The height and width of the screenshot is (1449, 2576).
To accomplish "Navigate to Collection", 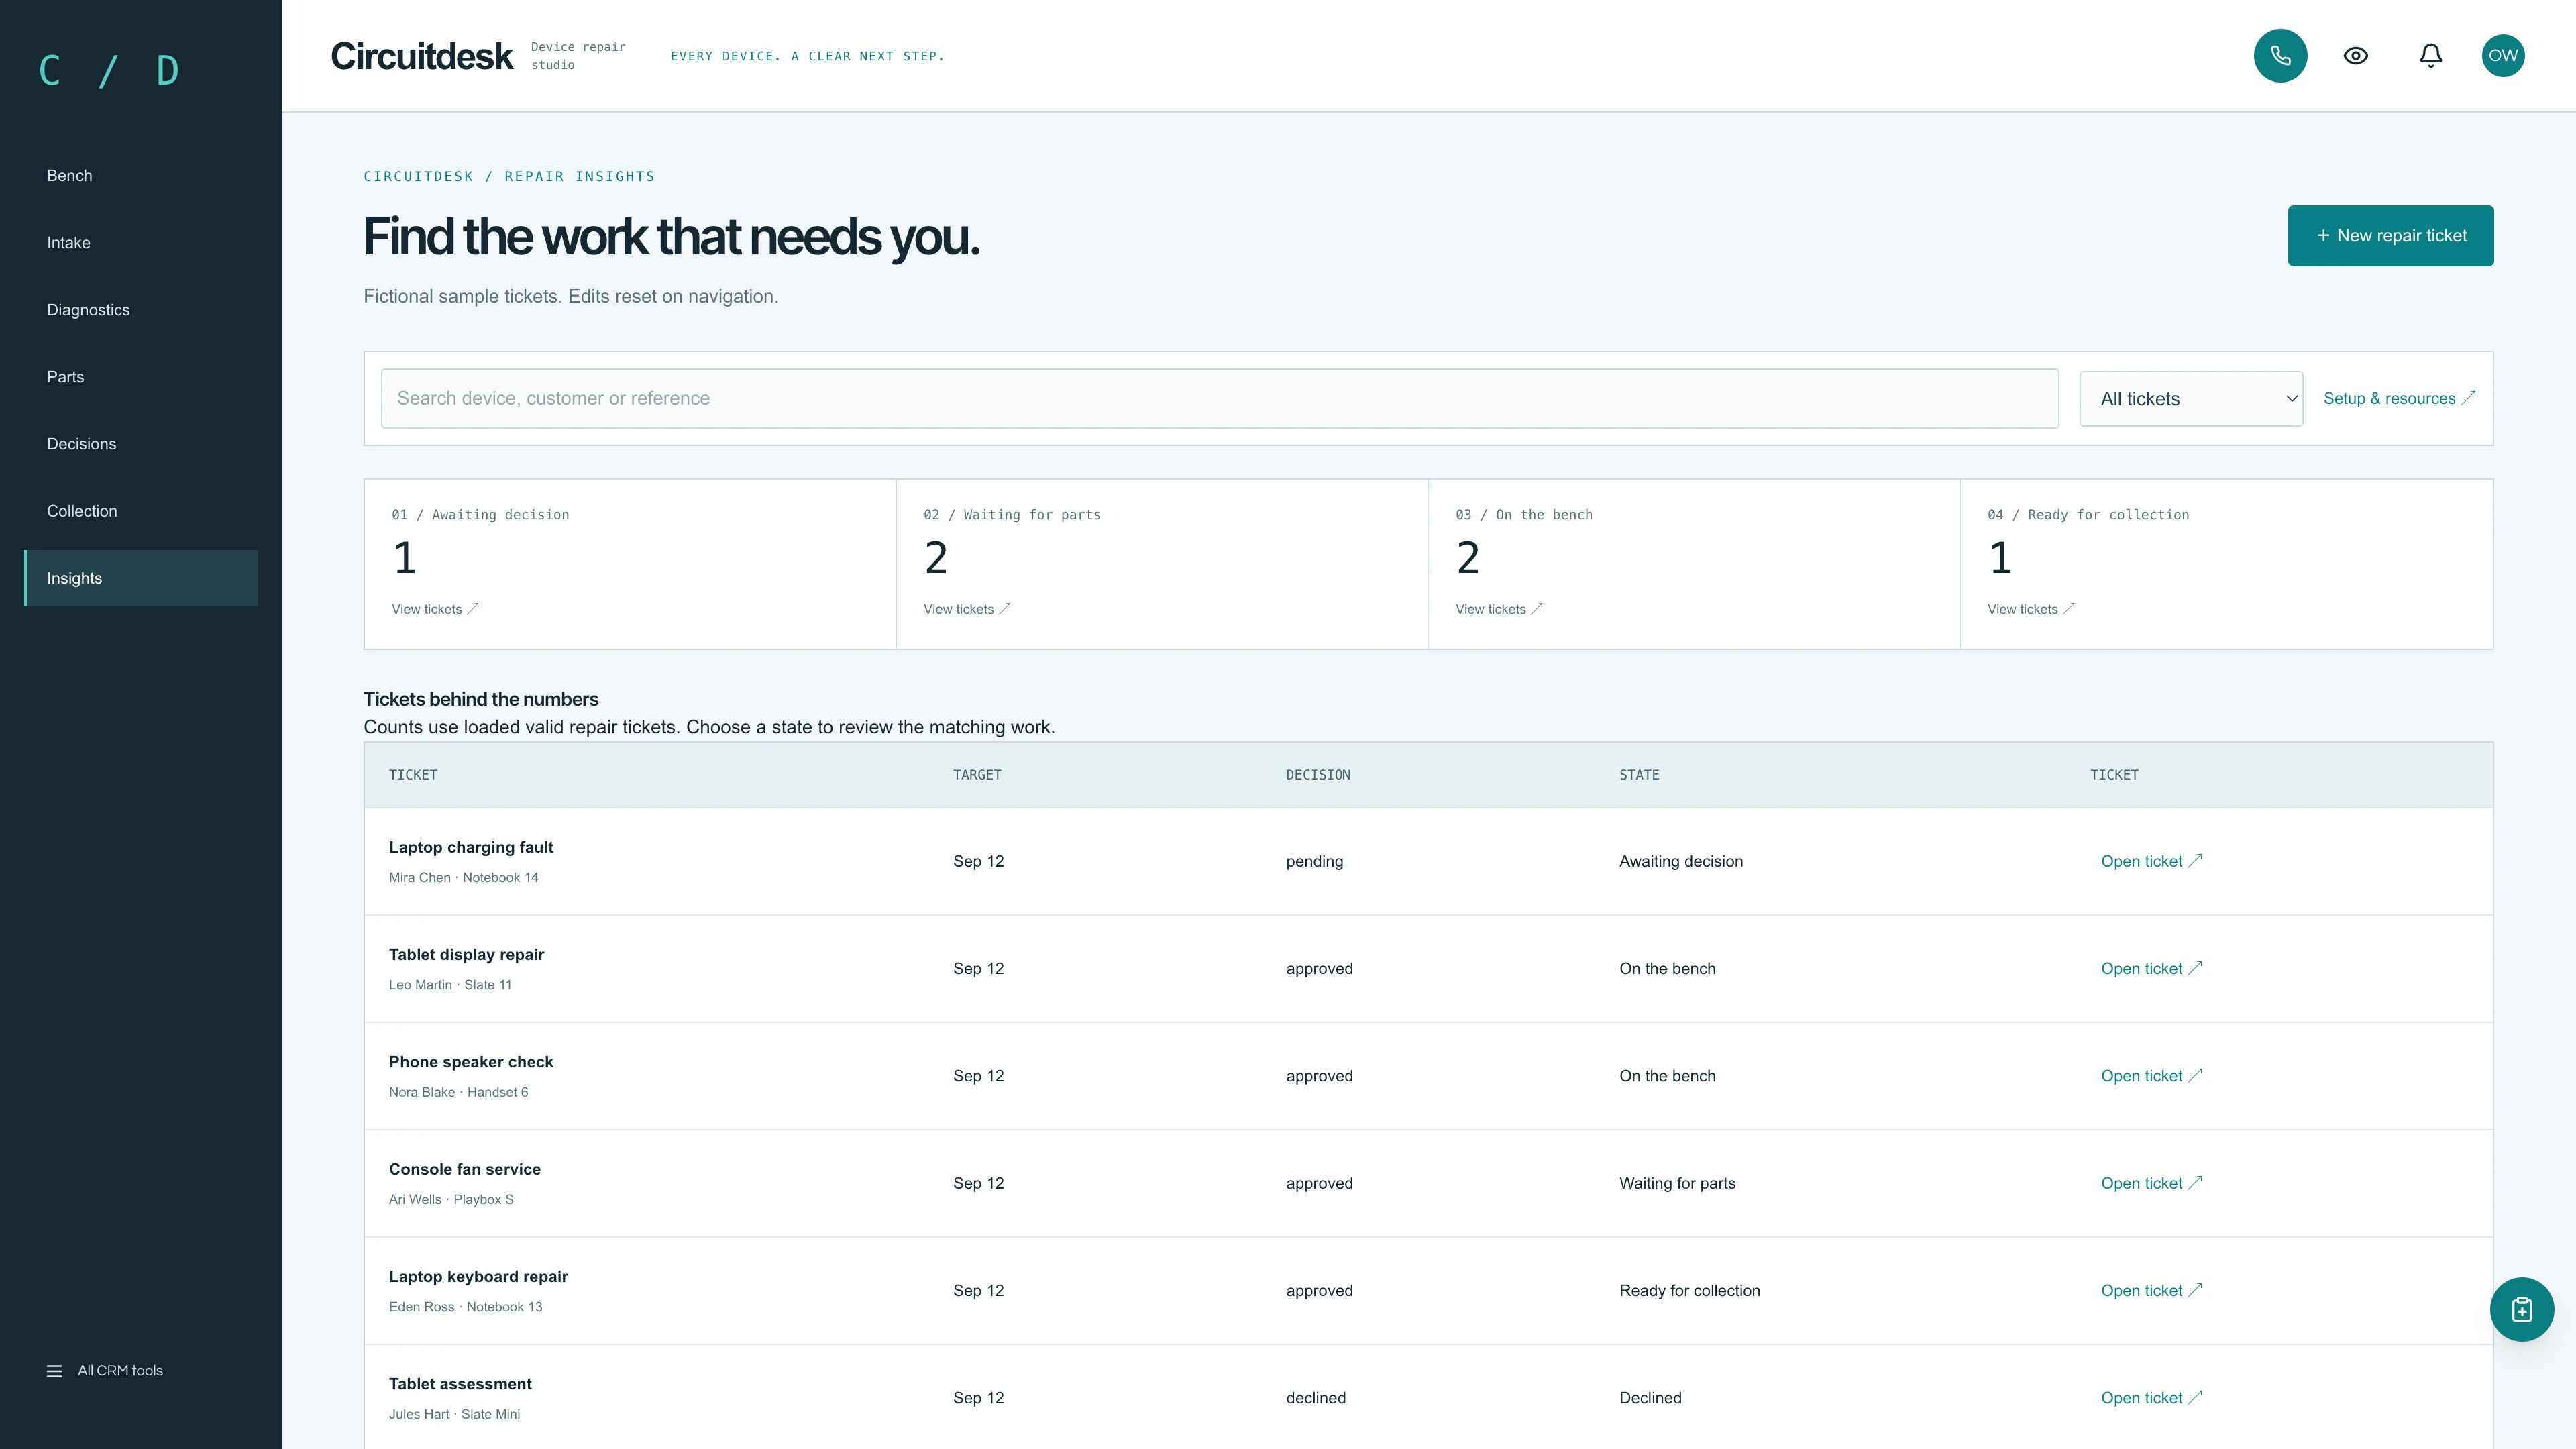I will point(141,510).
